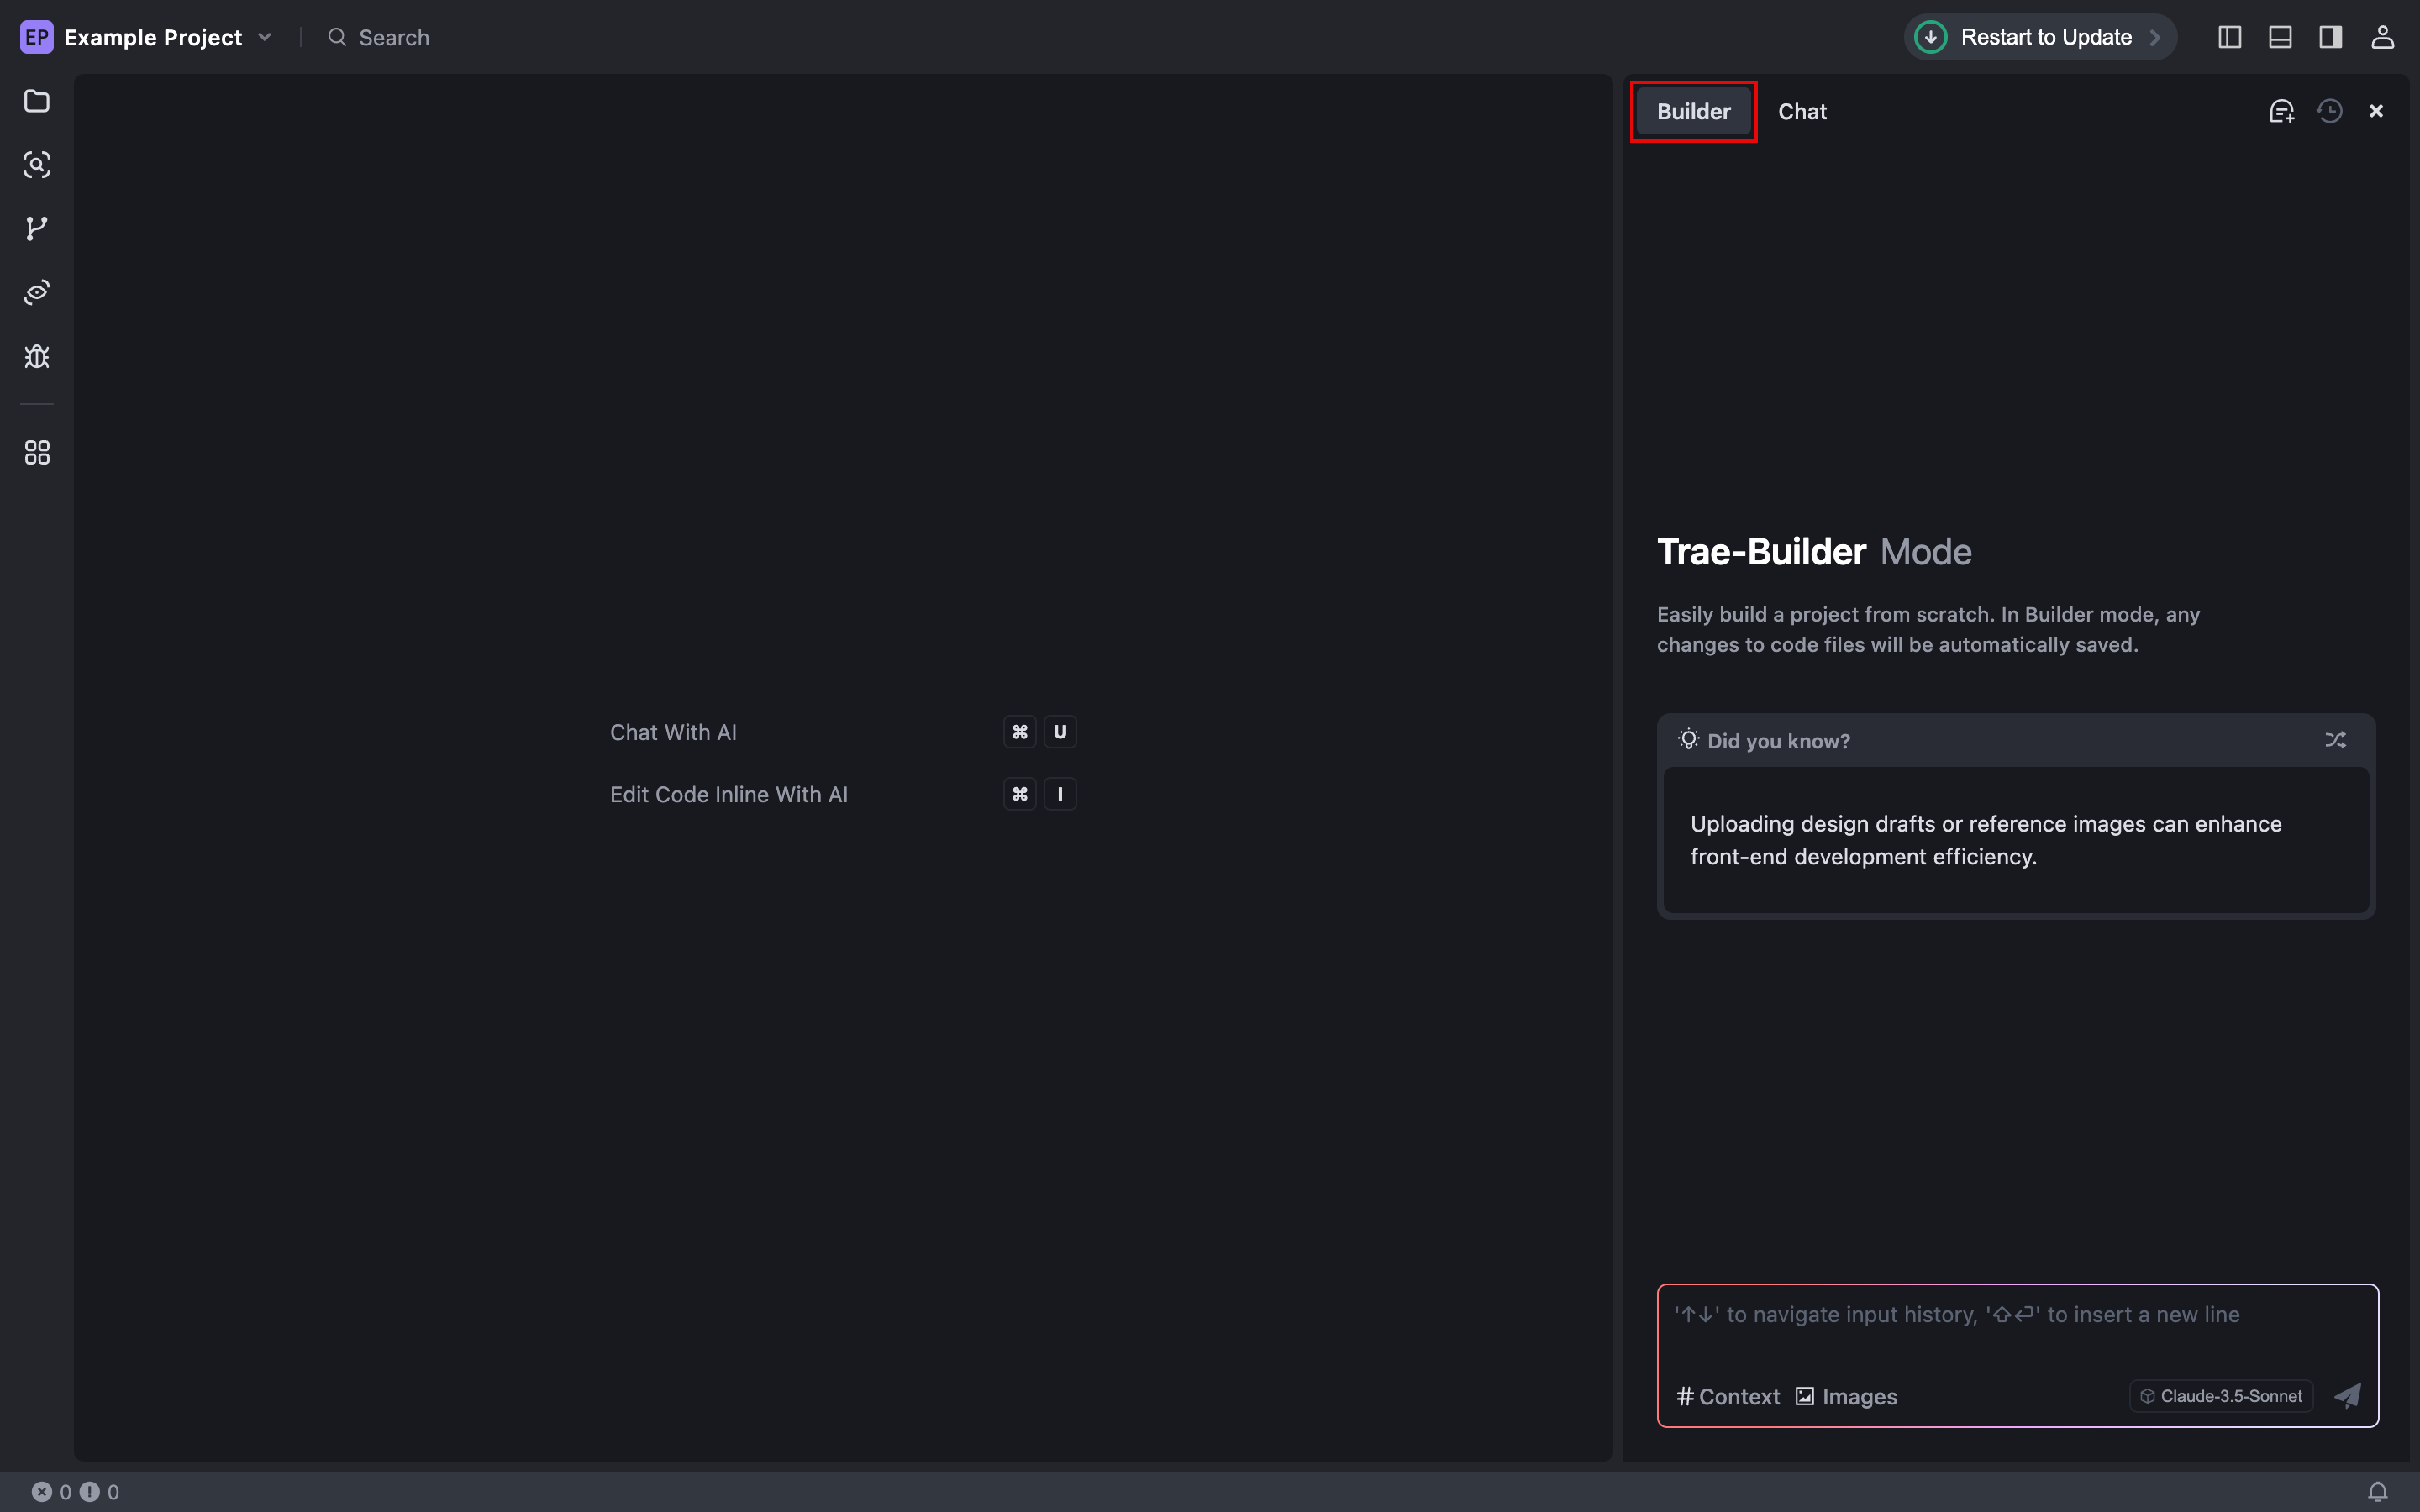Click the EP project badge icon

pos(37,37)
